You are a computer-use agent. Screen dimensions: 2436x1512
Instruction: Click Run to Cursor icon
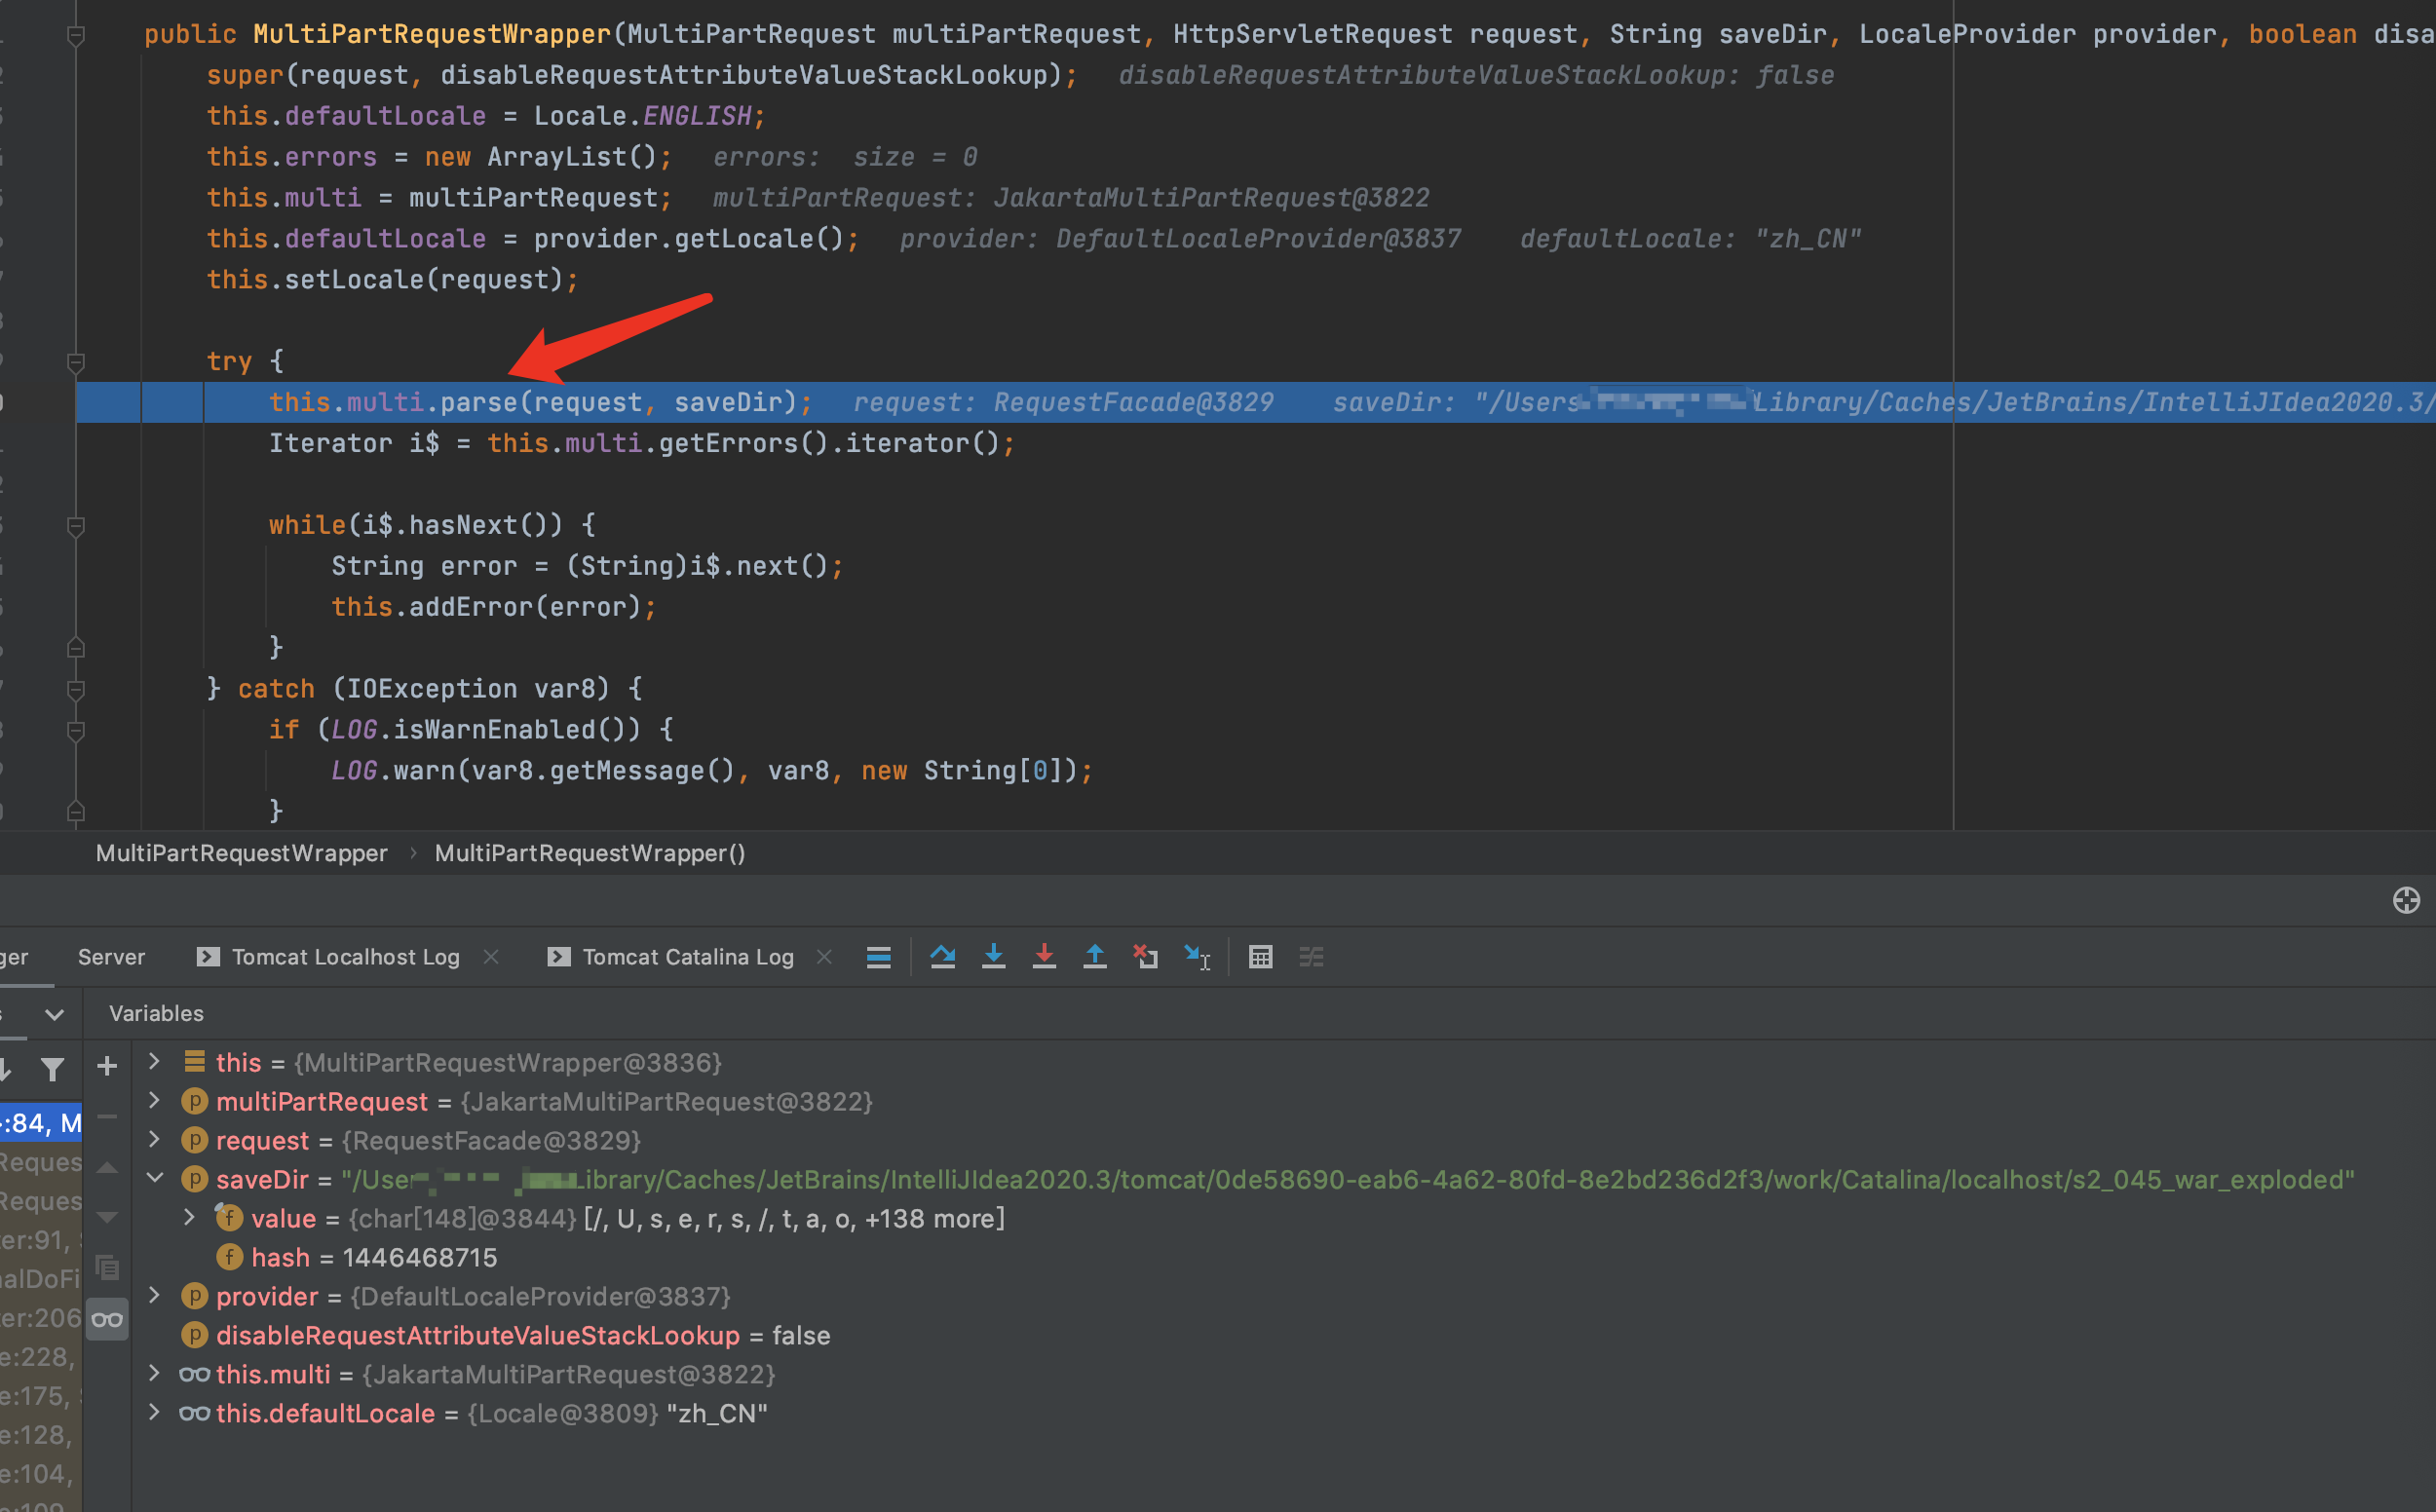tap(1197, 957)
